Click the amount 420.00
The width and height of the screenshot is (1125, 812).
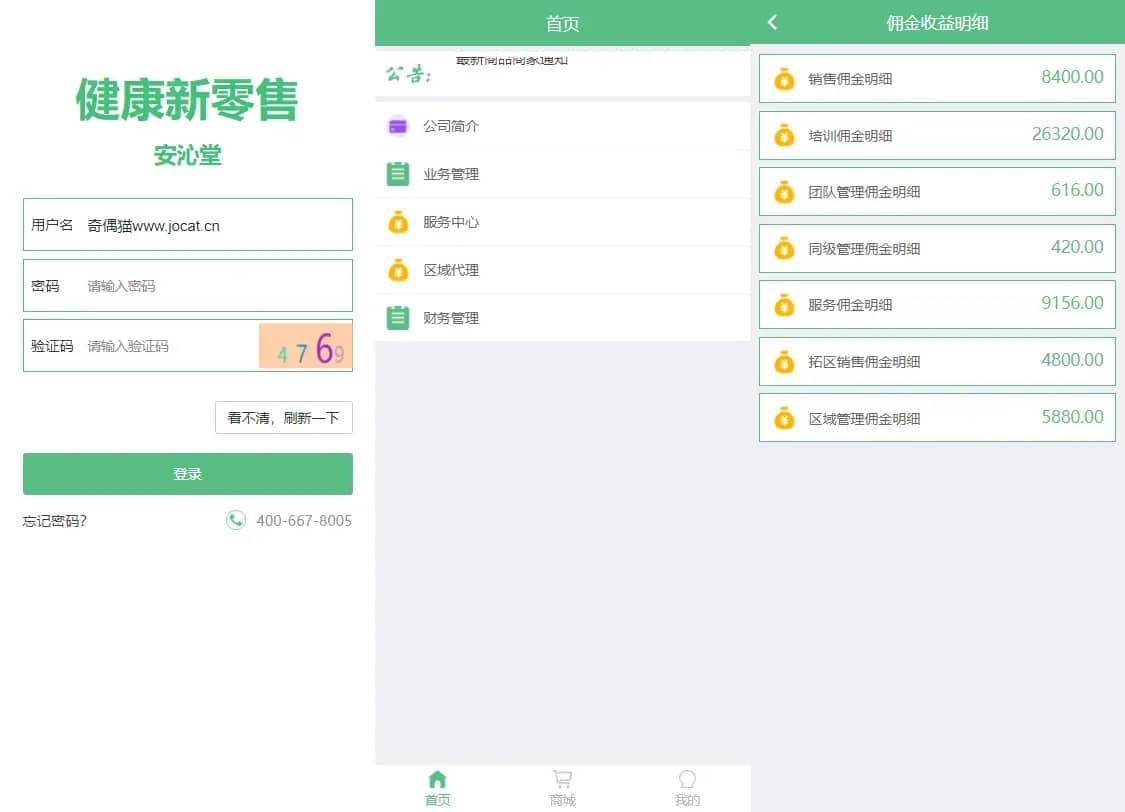coord(1077,247)
